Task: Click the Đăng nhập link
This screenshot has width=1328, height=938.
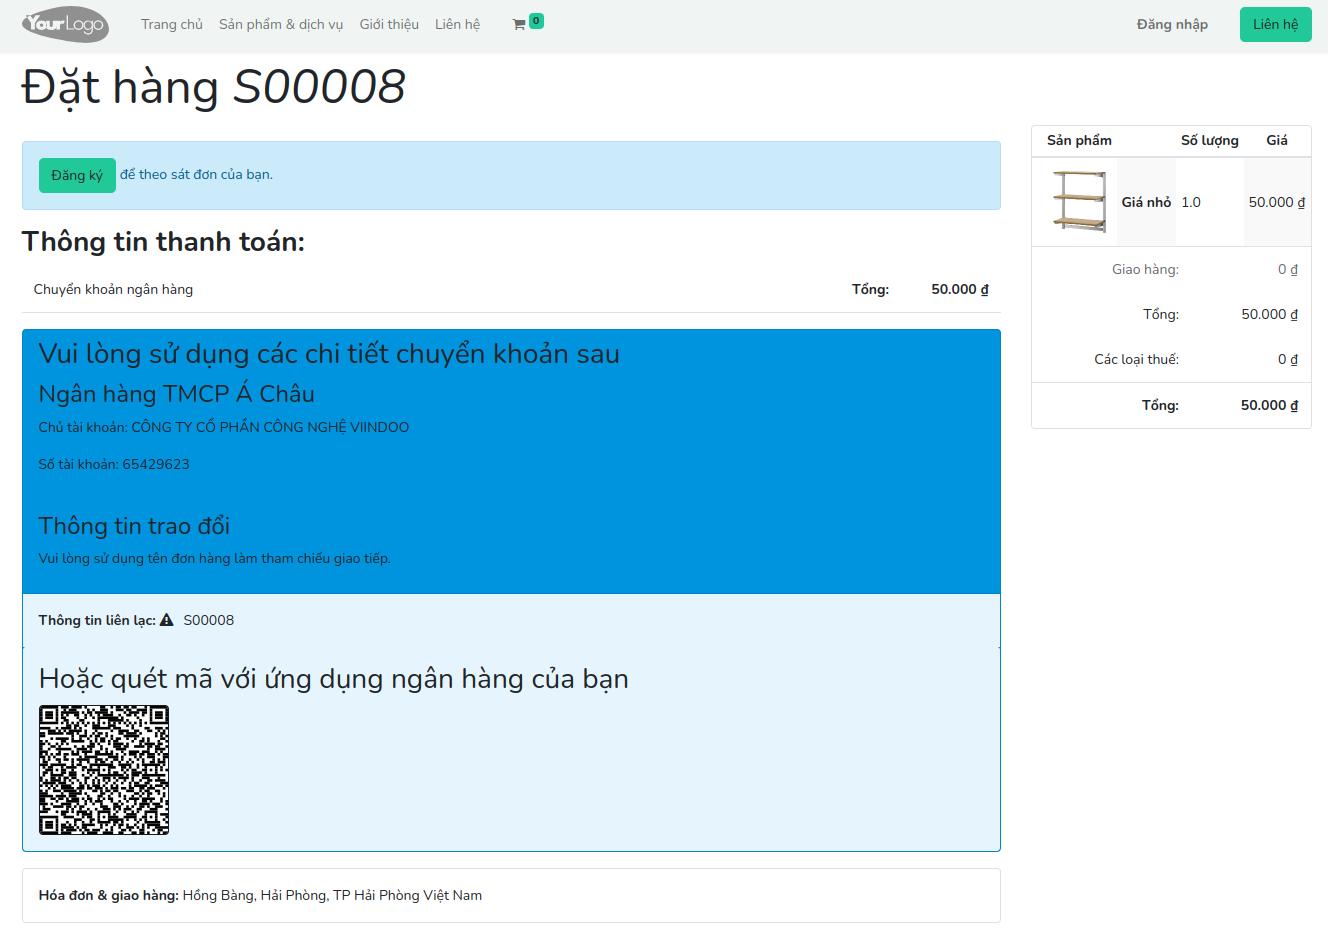Action: pyautogui.click(x=1172, y=24)
